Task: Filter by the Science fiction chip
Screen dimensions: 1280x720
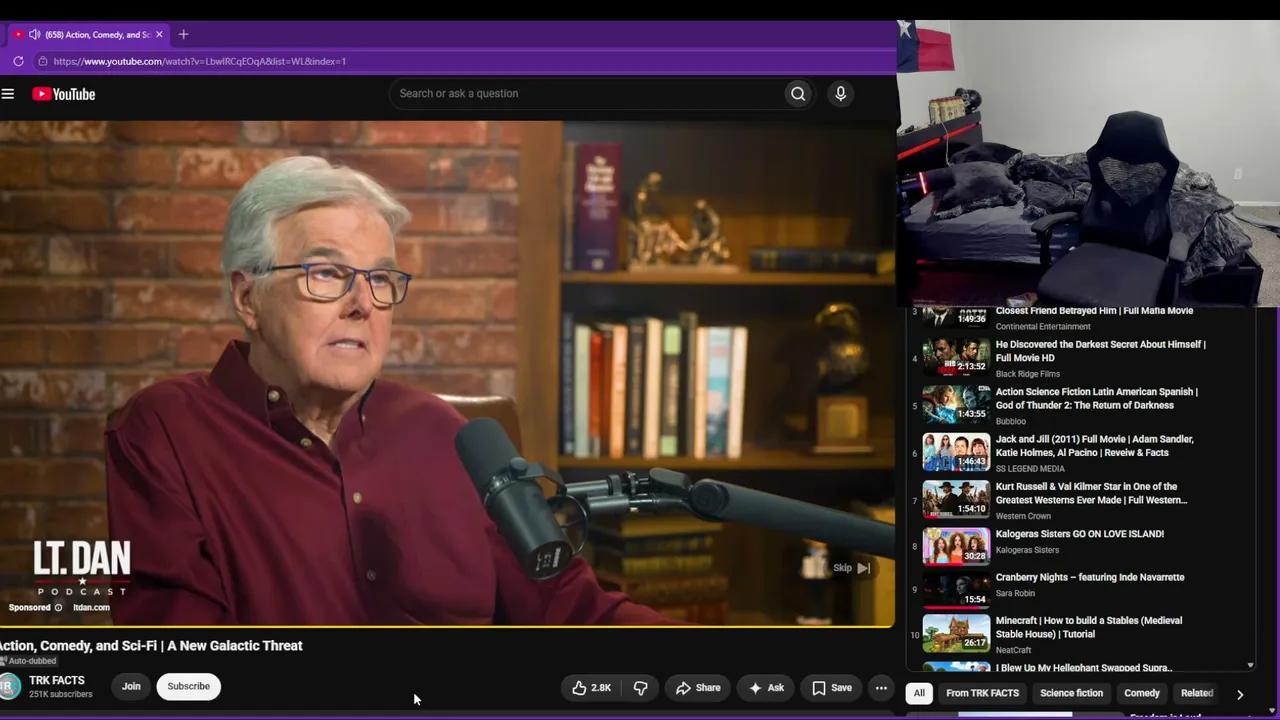Action: (x=1071, y=693)
